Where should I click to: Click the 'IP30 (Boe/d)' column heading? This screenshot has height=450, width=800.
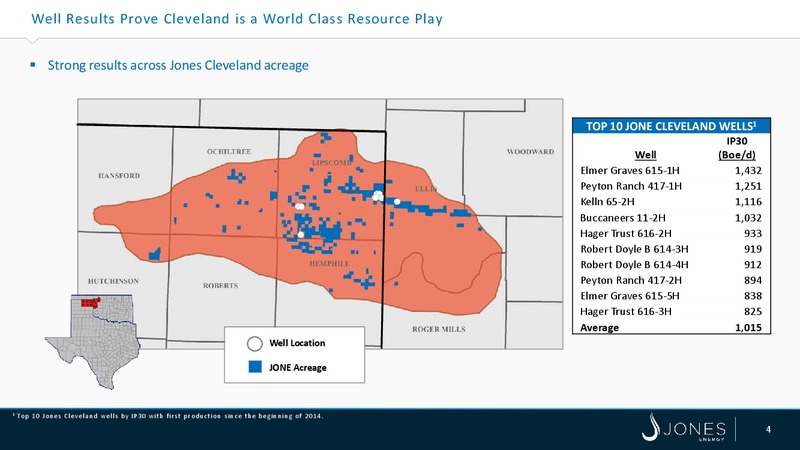point(737,148)
